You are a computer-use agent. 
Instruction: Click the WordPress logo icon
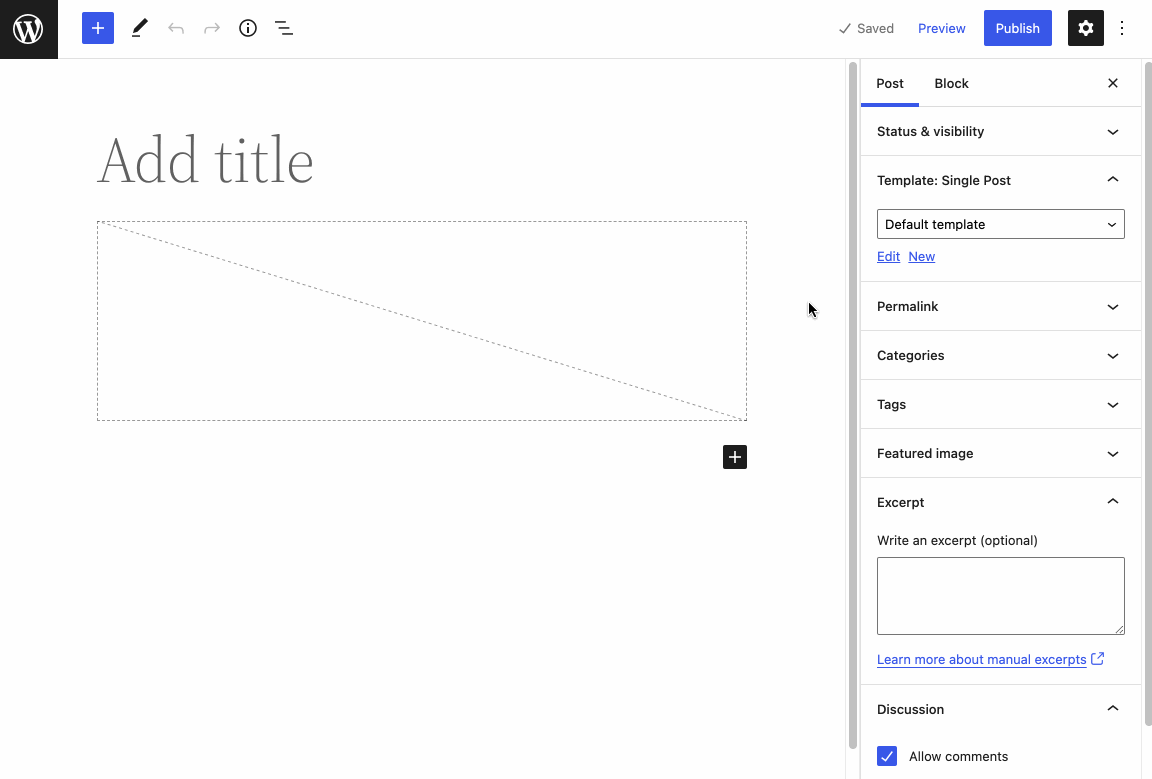point(28,29)
